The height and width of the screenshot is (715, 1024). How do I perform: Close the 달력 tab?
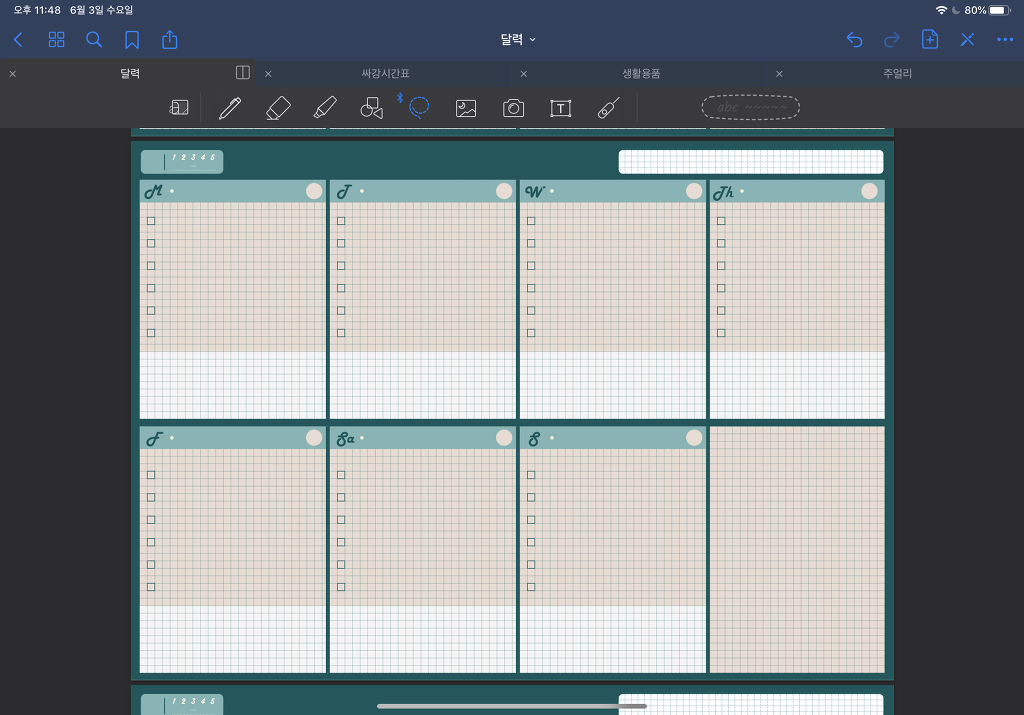(x=12, y=74)
